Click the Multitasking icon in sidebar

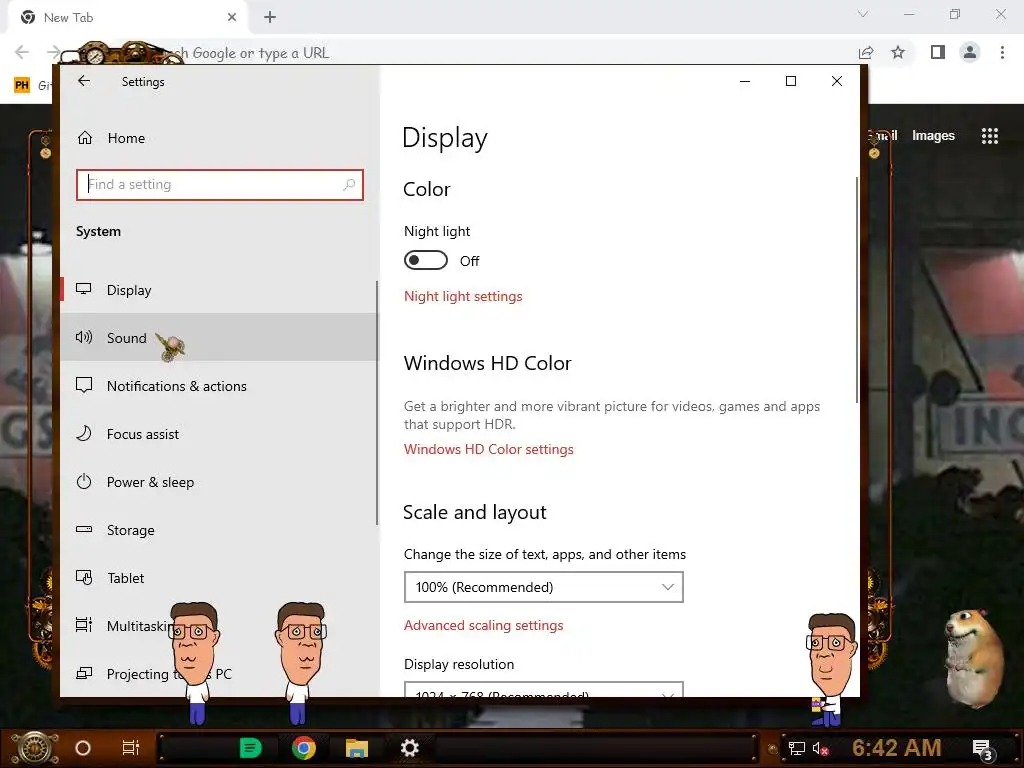click(84, 625)
